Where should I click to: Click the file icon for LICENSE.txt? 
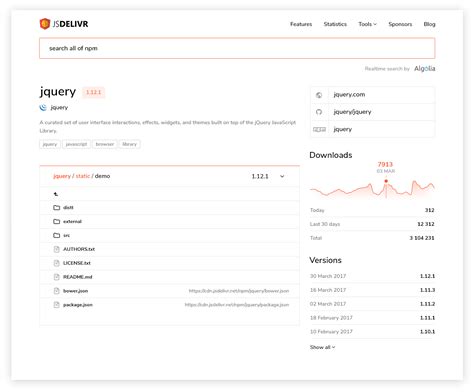[x=56, y=263]
